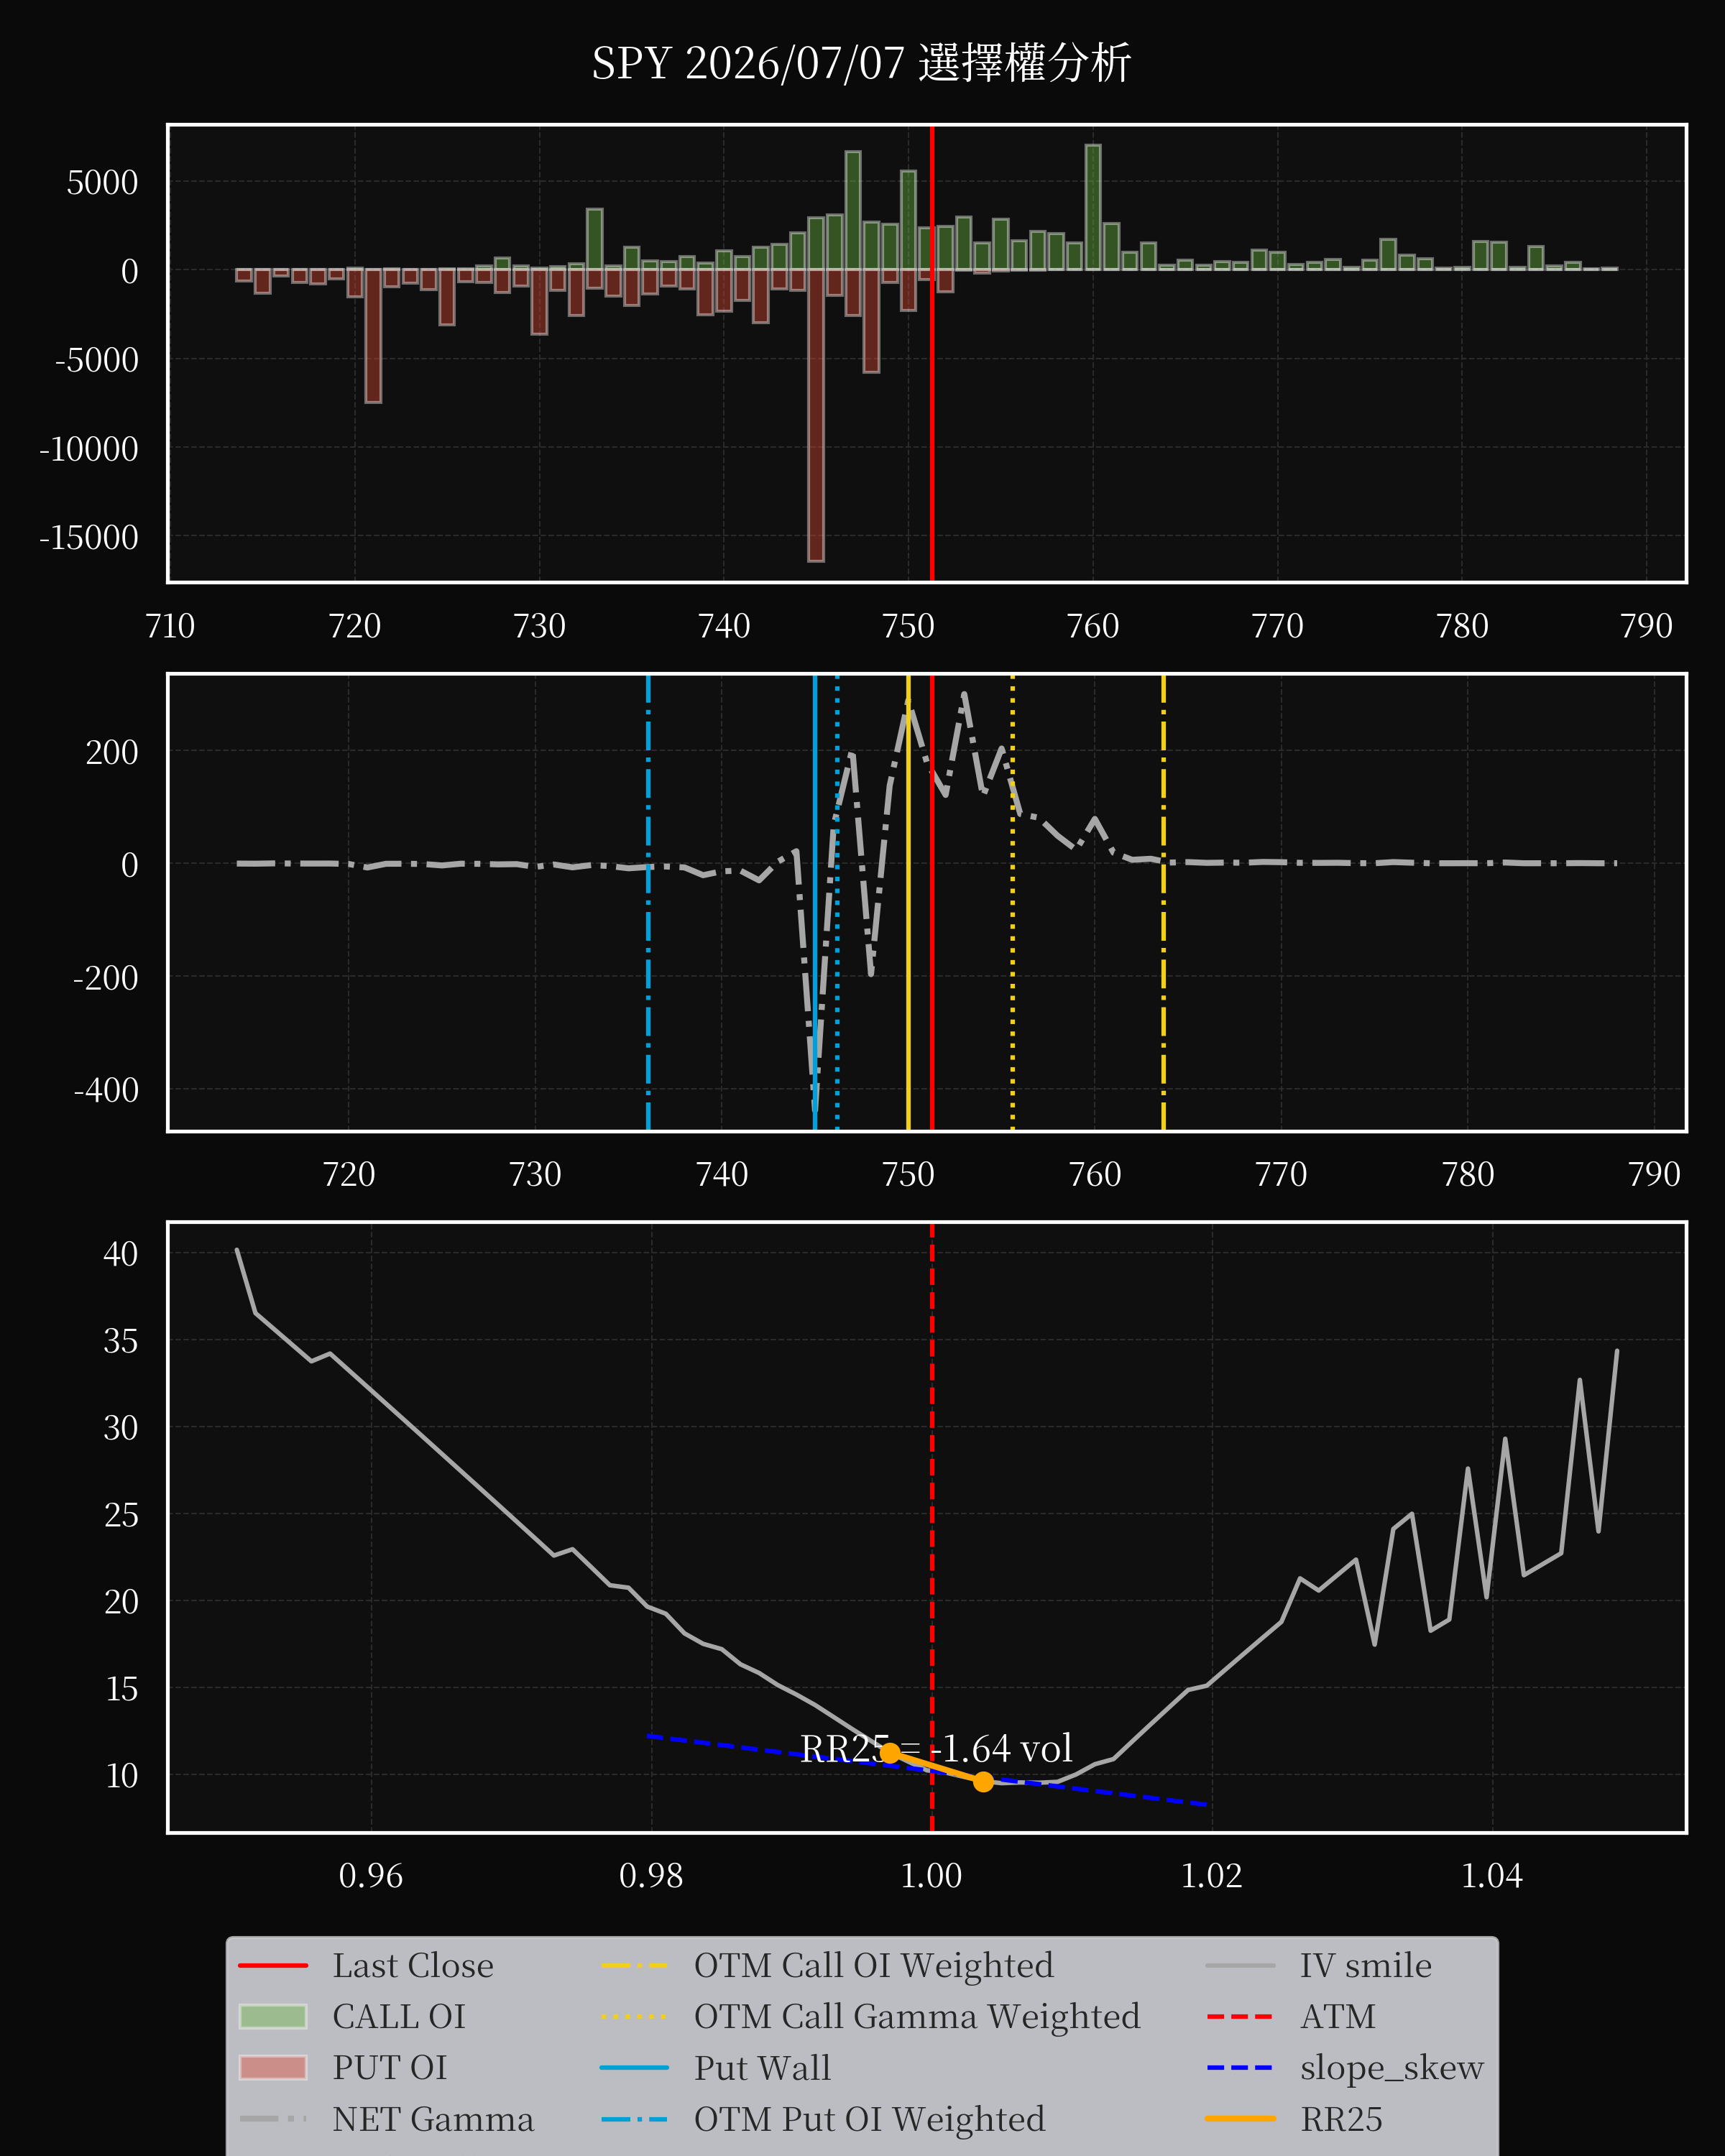The image size is (1725, 2156).
Task: Click the RR25 = -1.64 vol annotation
Action: [936, 1749]
